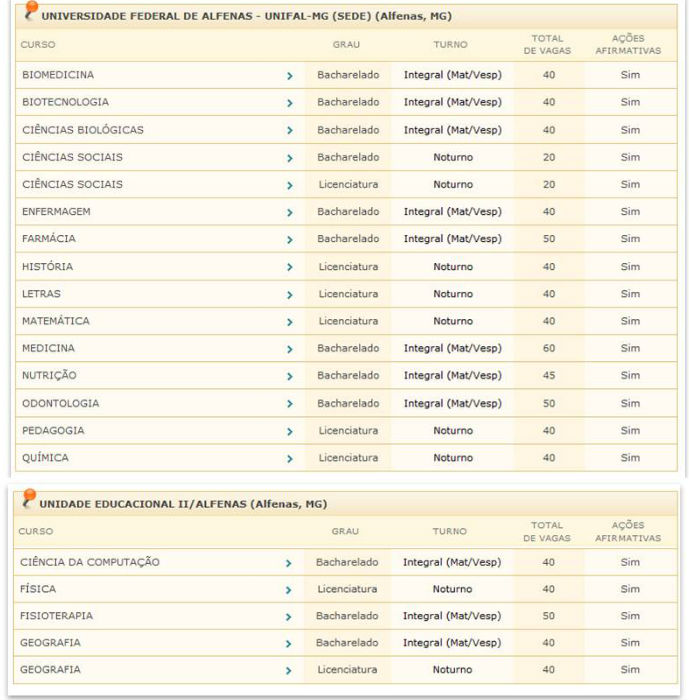The height and width of the screenshot is (700, 689).
Task: Click the Total de Vagas column header in first table
Action: [548, 45]
